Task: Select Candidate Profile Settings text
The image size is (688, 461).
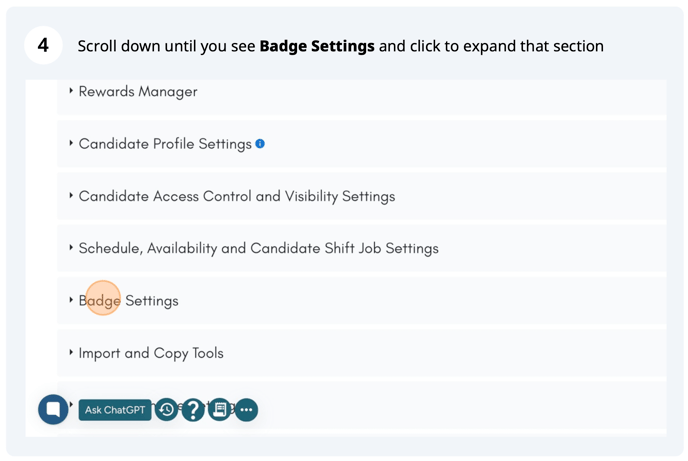Action: [165, 144]
